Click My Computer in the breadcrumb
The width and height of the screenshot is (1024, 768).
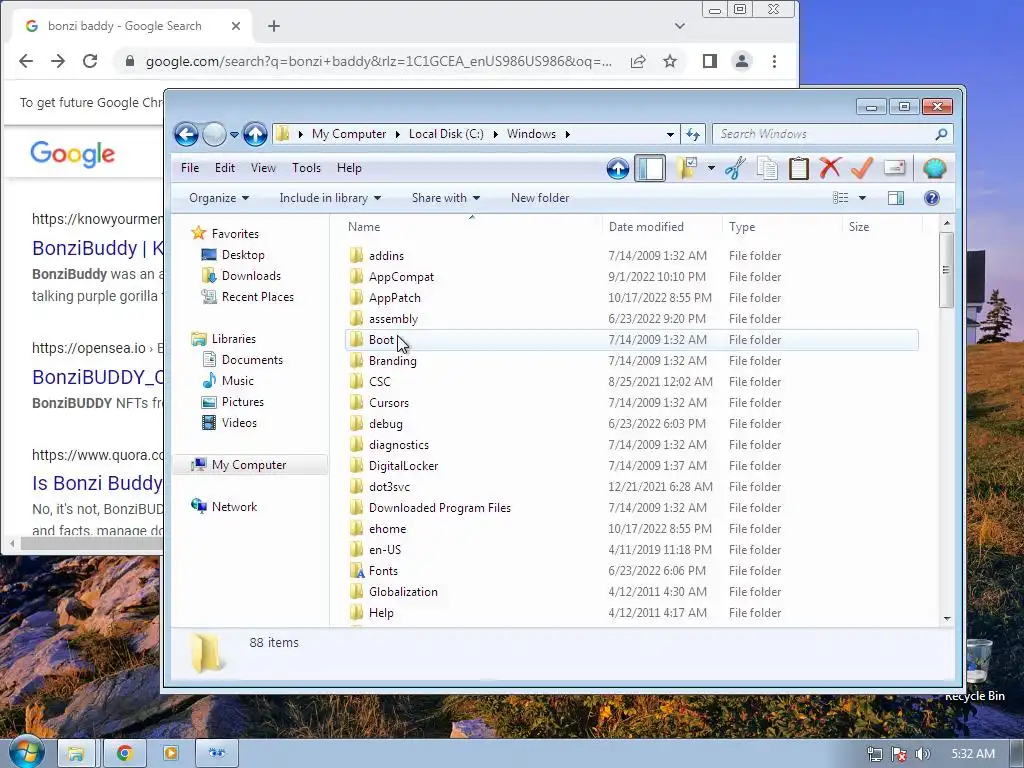pyautogui.click(x=349, y=134)
